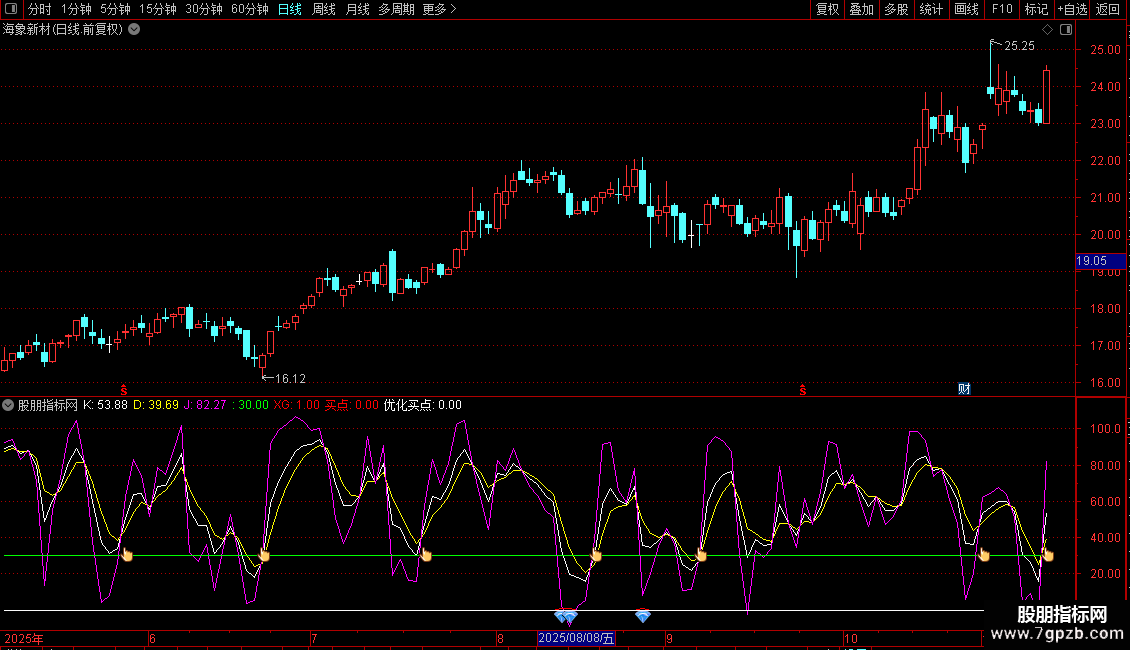Image resolution: width=1130 pixels, height=650 pixels.
Task: Open 多股 multi-stock view
Action: [896, 9]
